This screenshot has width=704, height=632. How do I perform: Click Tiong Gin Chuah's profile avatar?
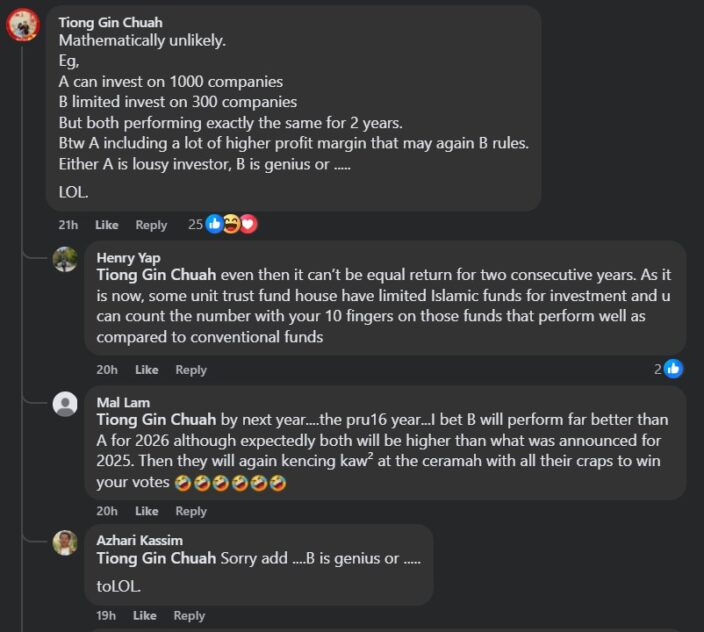coord(23,24)
